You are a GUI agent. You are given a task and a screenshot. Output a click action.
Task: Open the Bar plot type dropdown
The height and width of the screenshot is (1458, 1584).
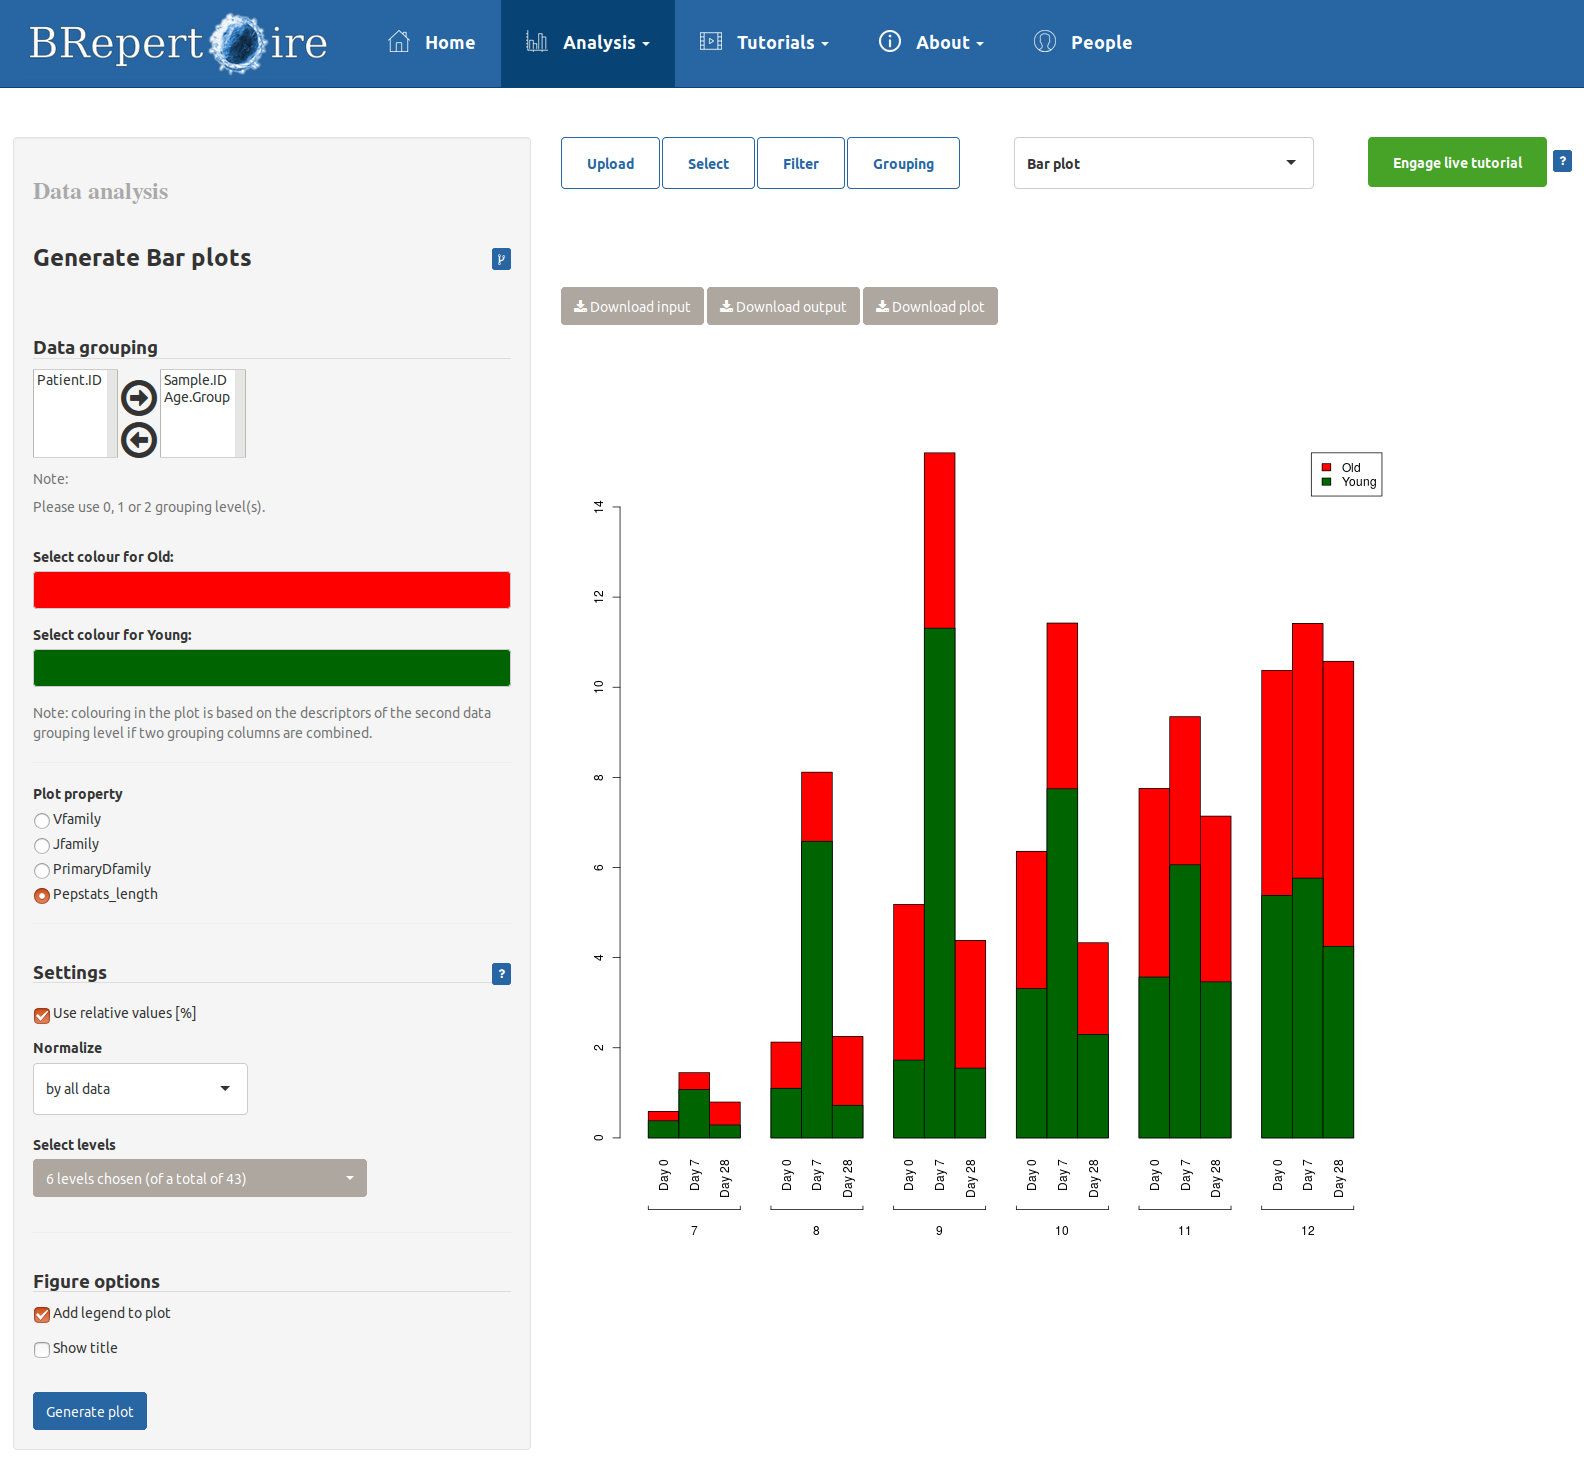[x=1163, y=163]
